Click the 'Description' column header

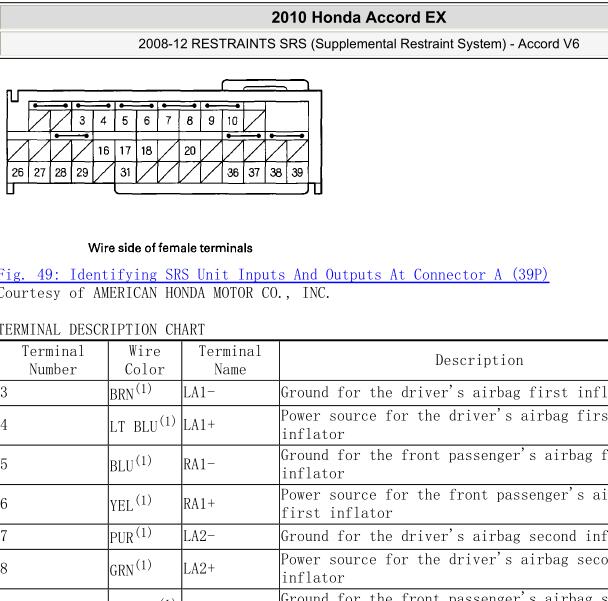(479, 360)
